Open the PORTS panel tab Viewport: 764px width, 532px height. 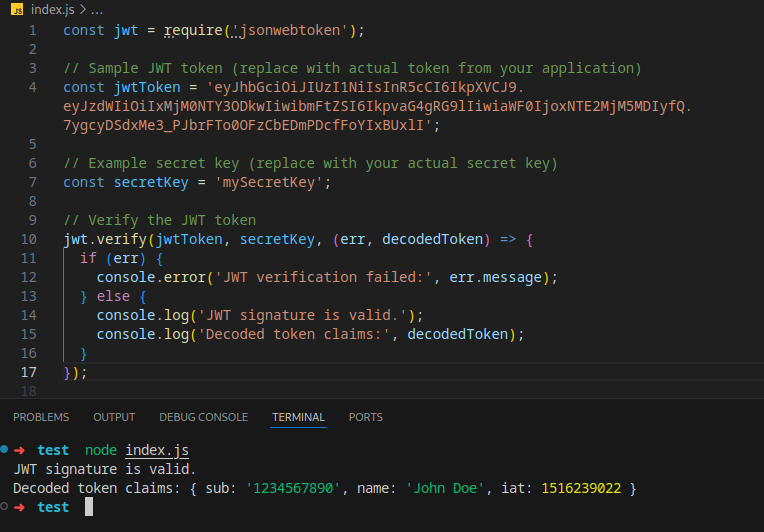coord(365,417)
